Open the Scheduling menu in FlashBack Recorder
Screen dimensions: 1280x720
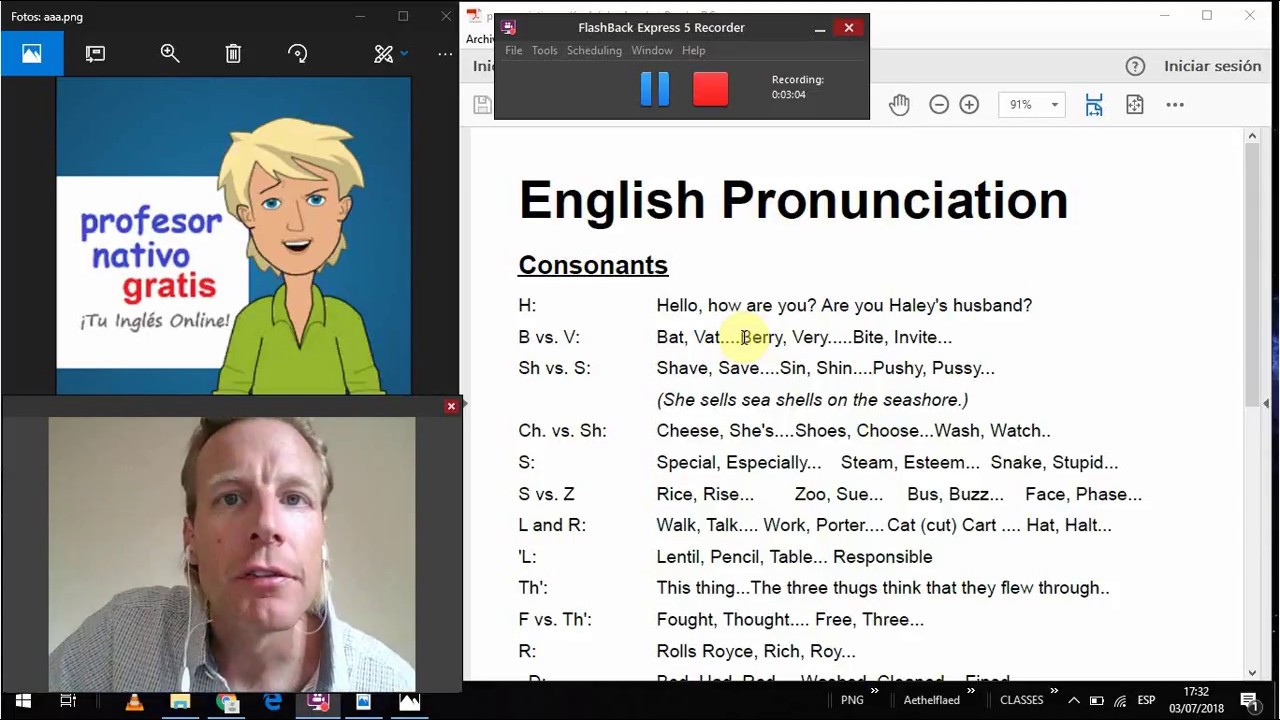point(594,50)
